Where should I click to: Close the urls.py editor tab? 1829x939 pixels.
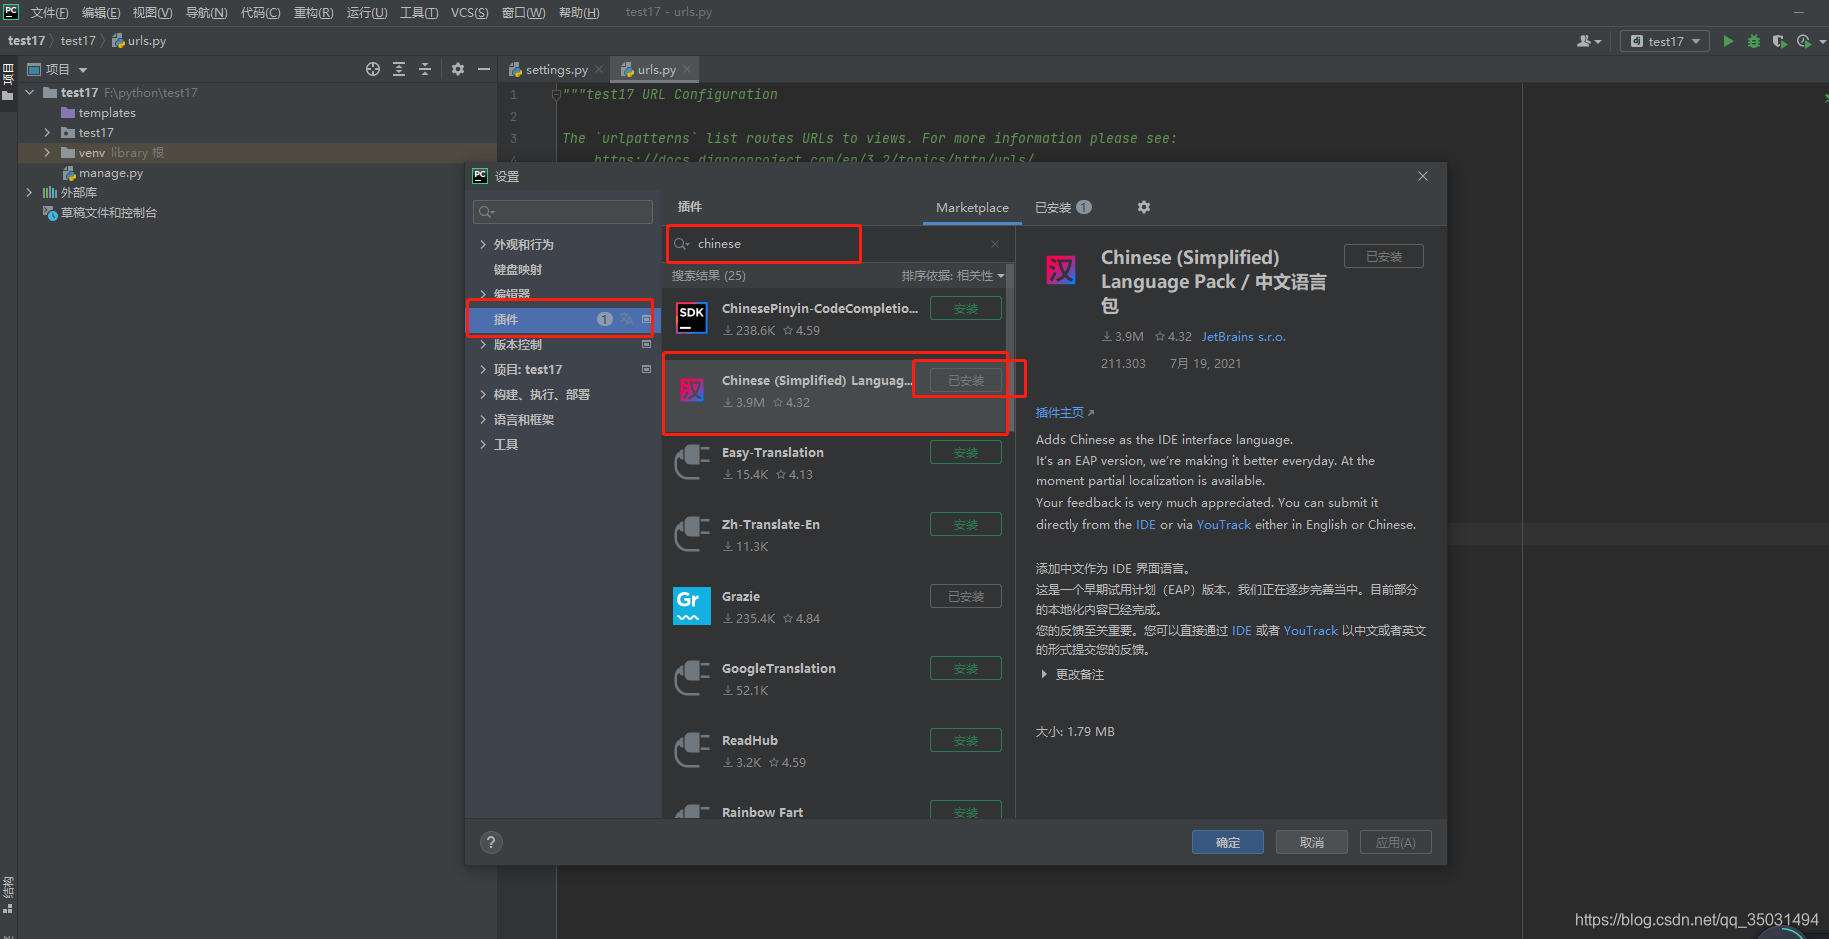(x=687, y=69)
